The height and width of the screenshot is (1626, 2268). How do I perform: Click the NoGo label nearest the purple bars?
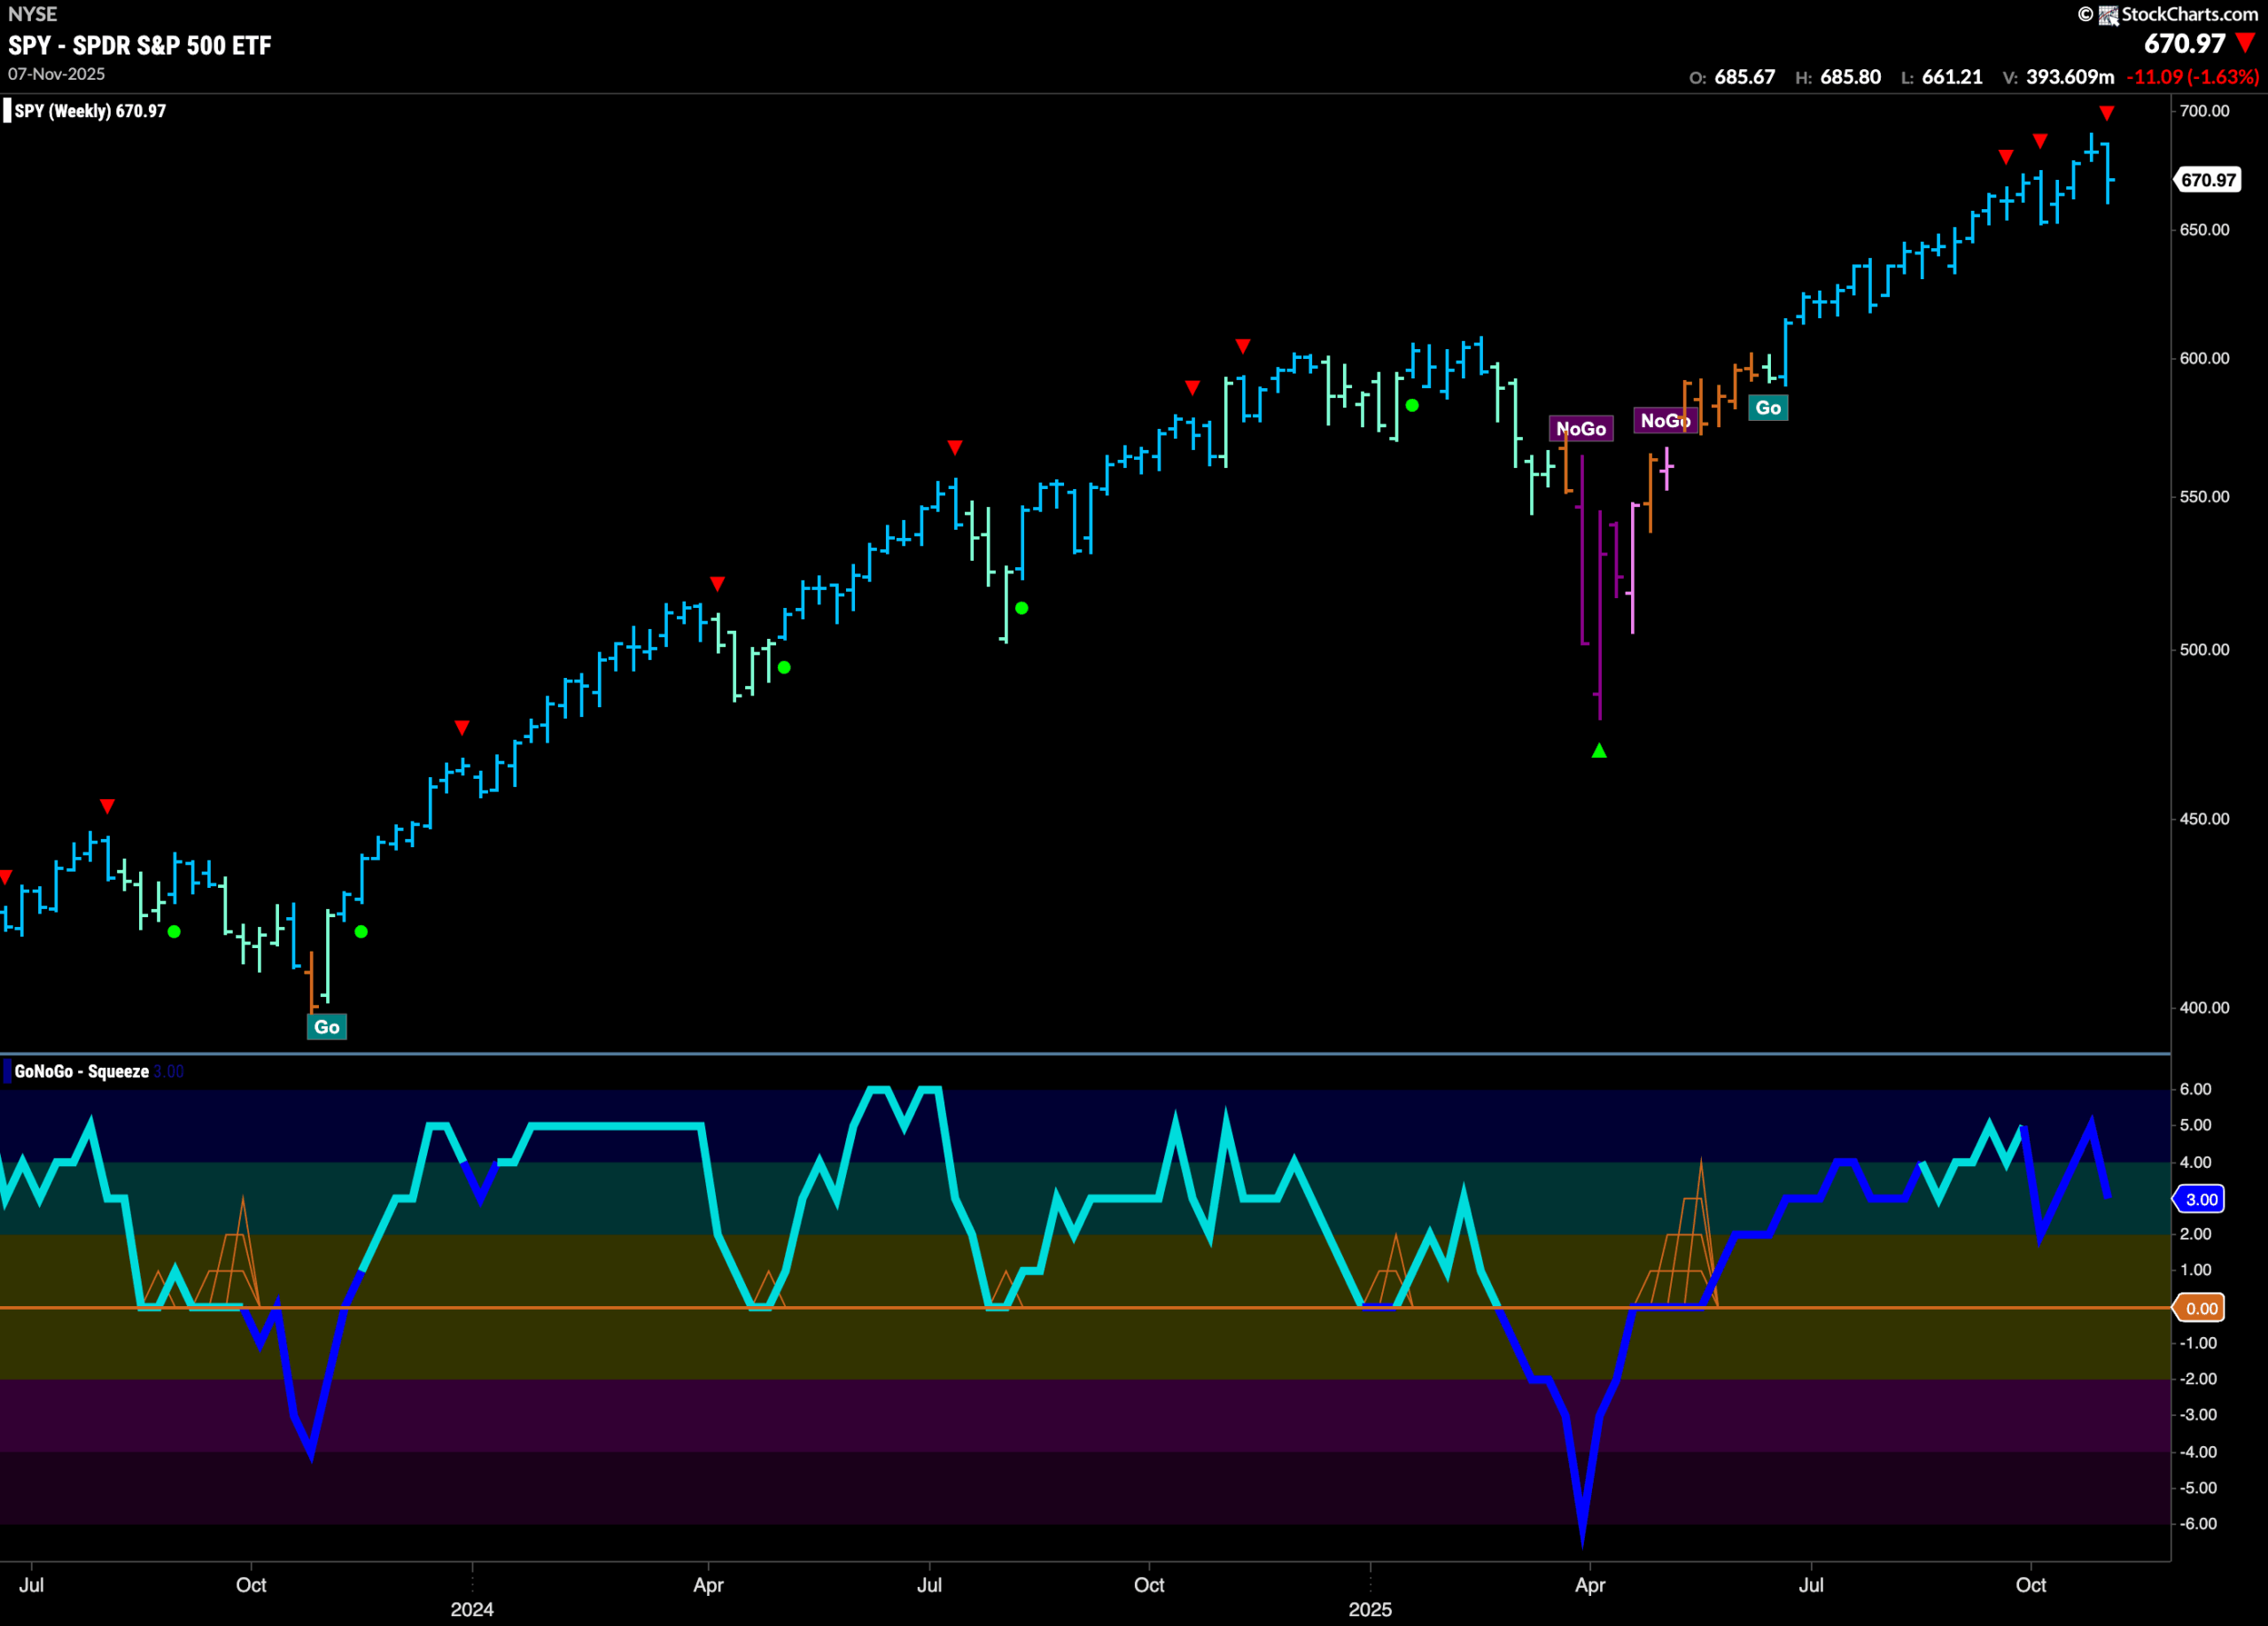click(x=1581, y=428)
